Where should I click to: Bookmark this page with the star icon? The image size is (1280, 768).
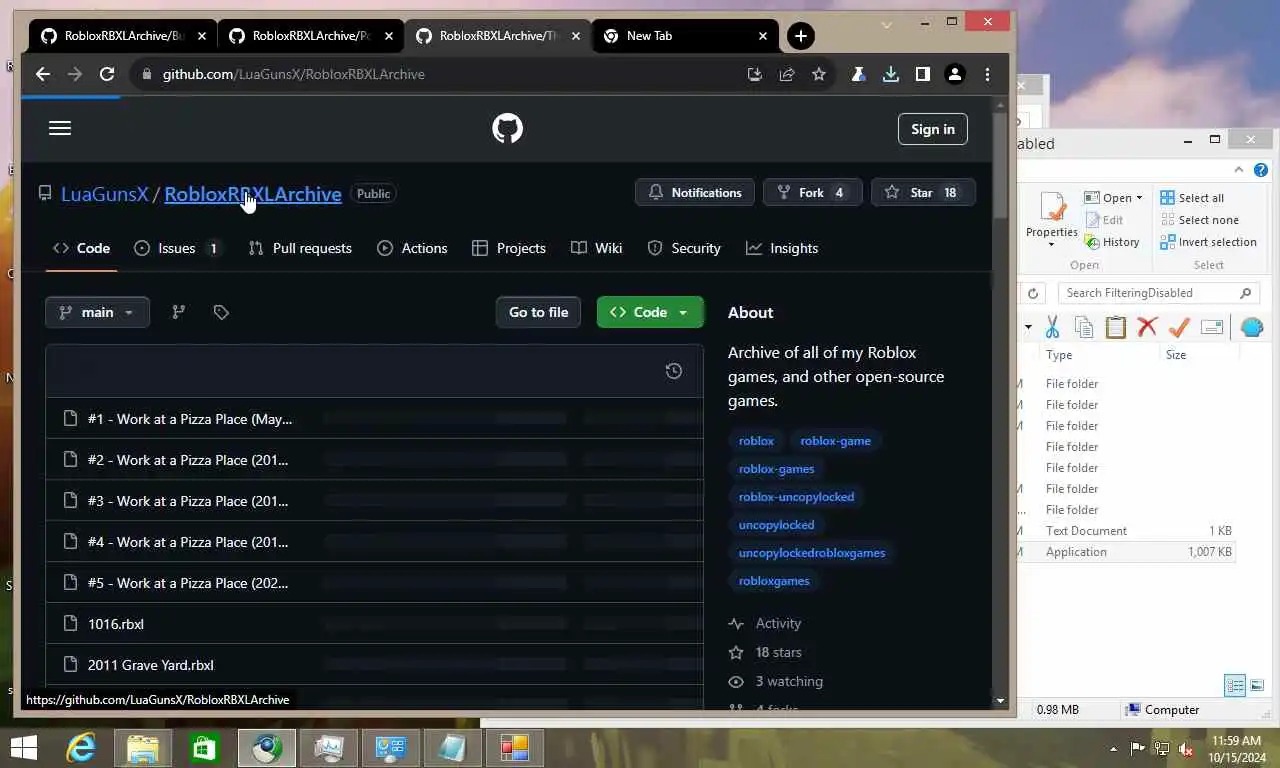(819, 74)
